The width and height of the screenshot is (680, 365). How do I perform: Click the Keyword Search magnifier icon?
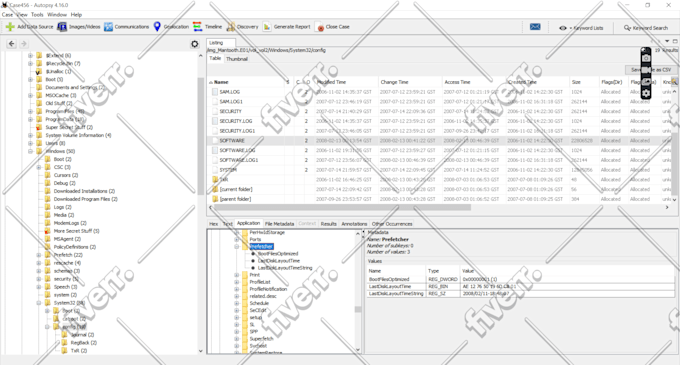click(x=627, y=28)
